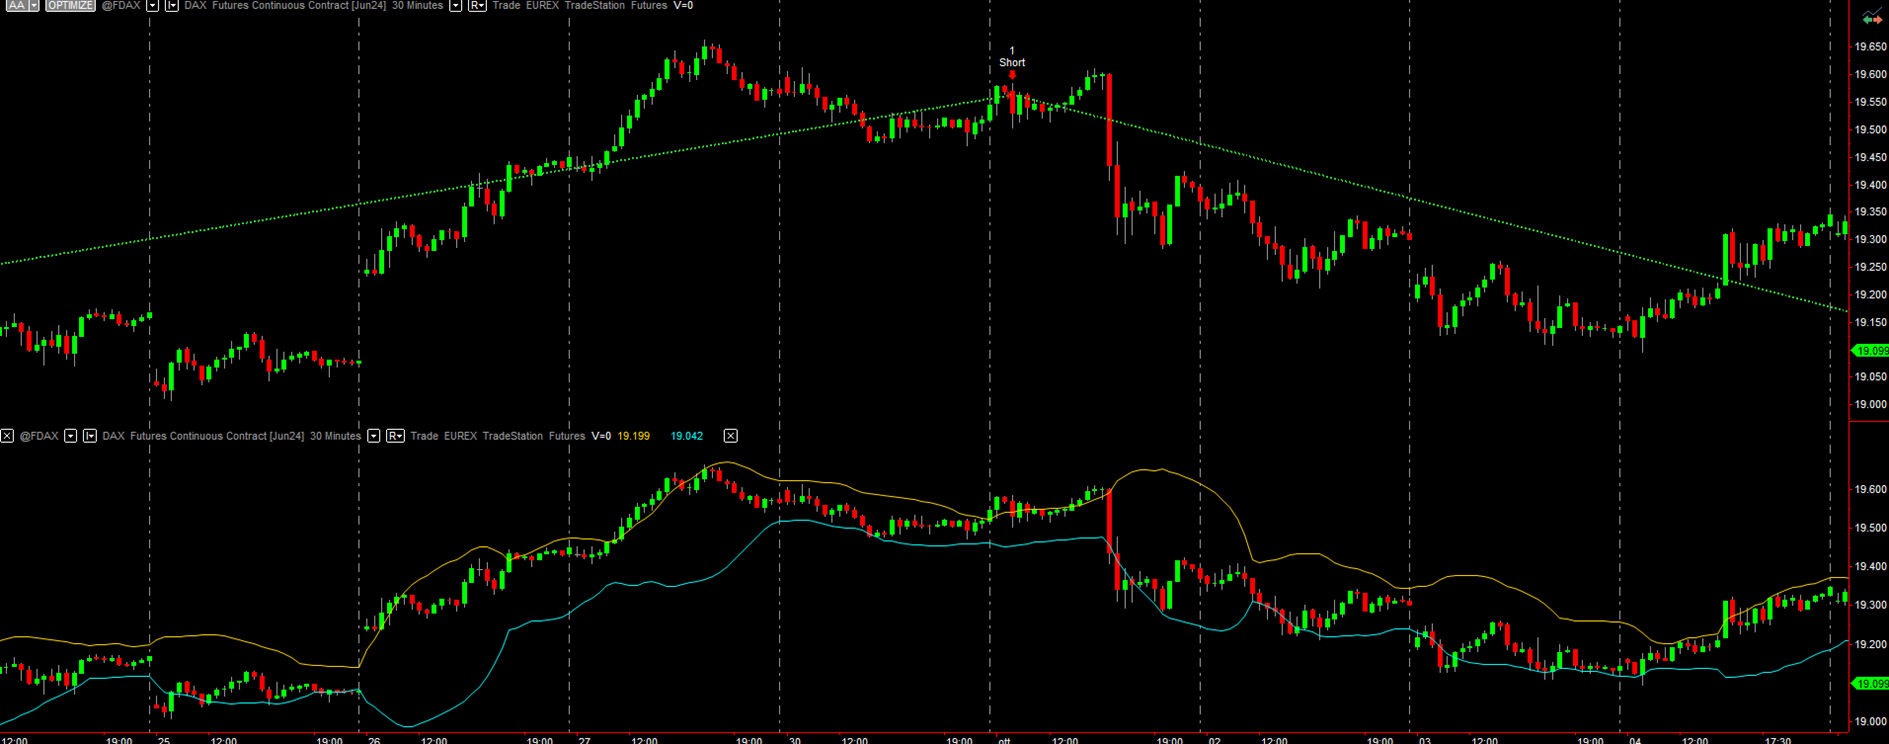
Task: Open the bar type icon in lower chart header
Action: (x=89, y=436)
